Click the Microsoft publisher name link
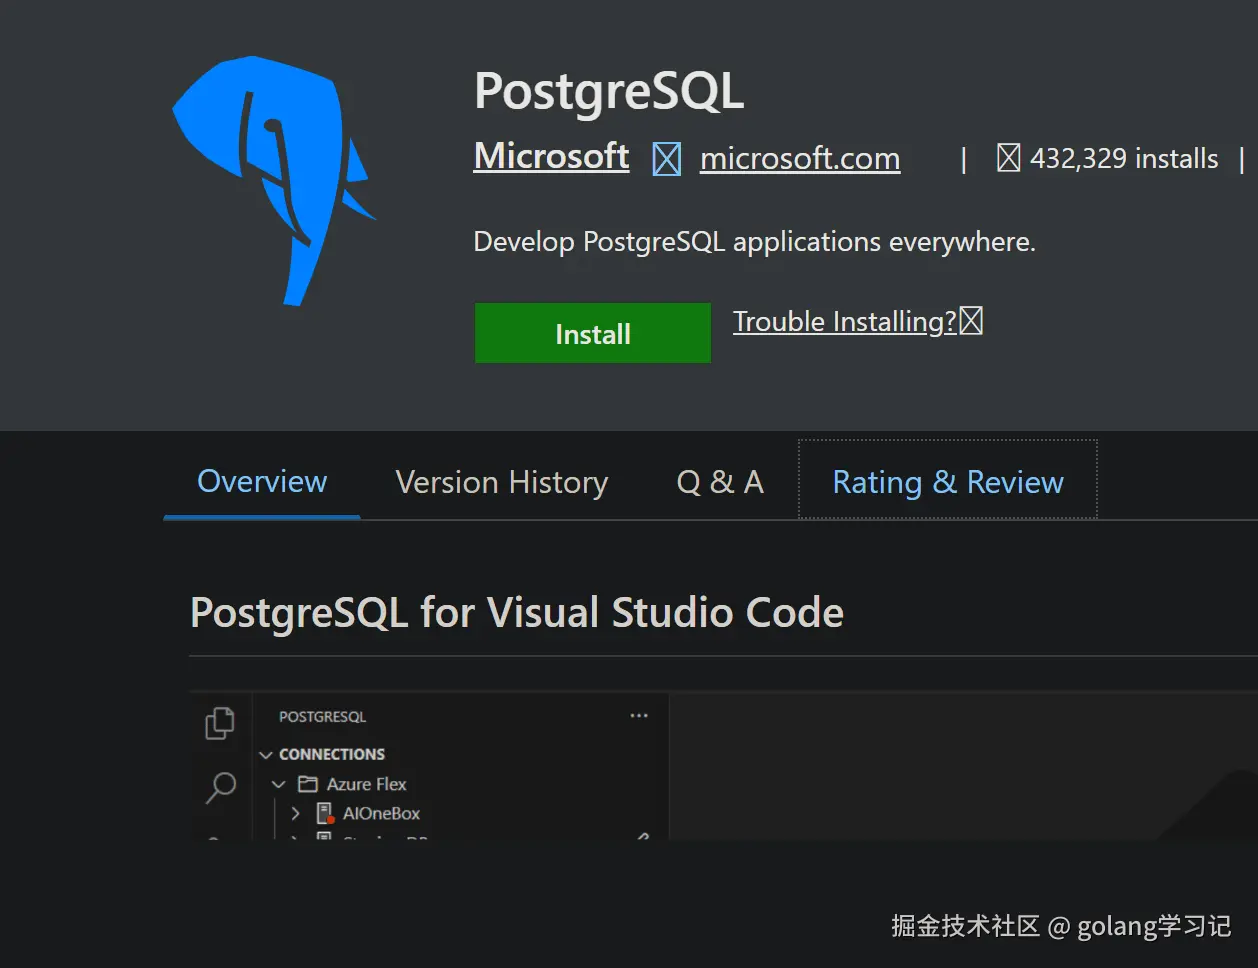Image resolution: width=1258 pixels, height=968 pixels. 551,157
